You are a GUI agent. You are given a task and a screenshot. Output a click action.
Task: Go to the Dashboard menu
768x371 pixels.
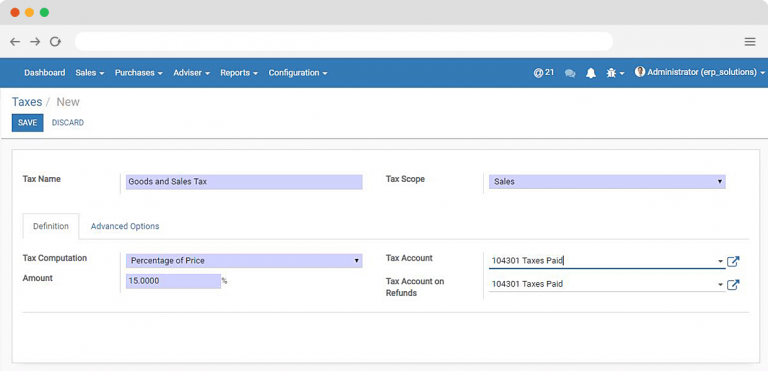pyautogui.click(x=45, y=73)
